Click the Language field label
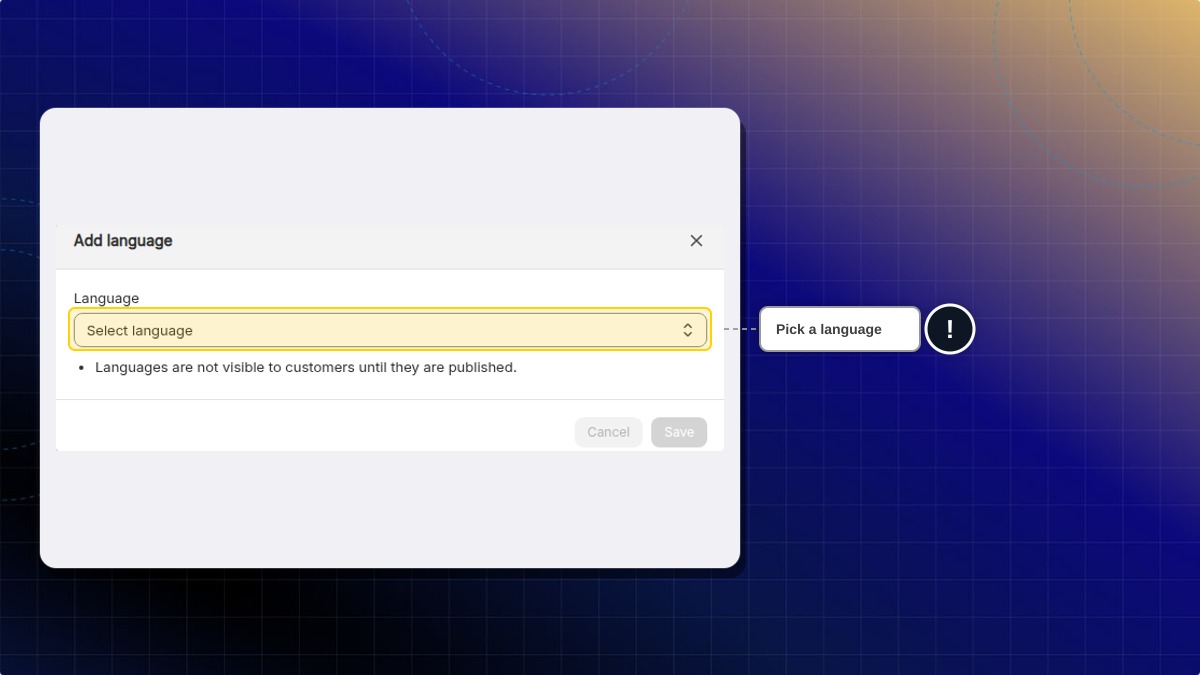 coord(106,298)
